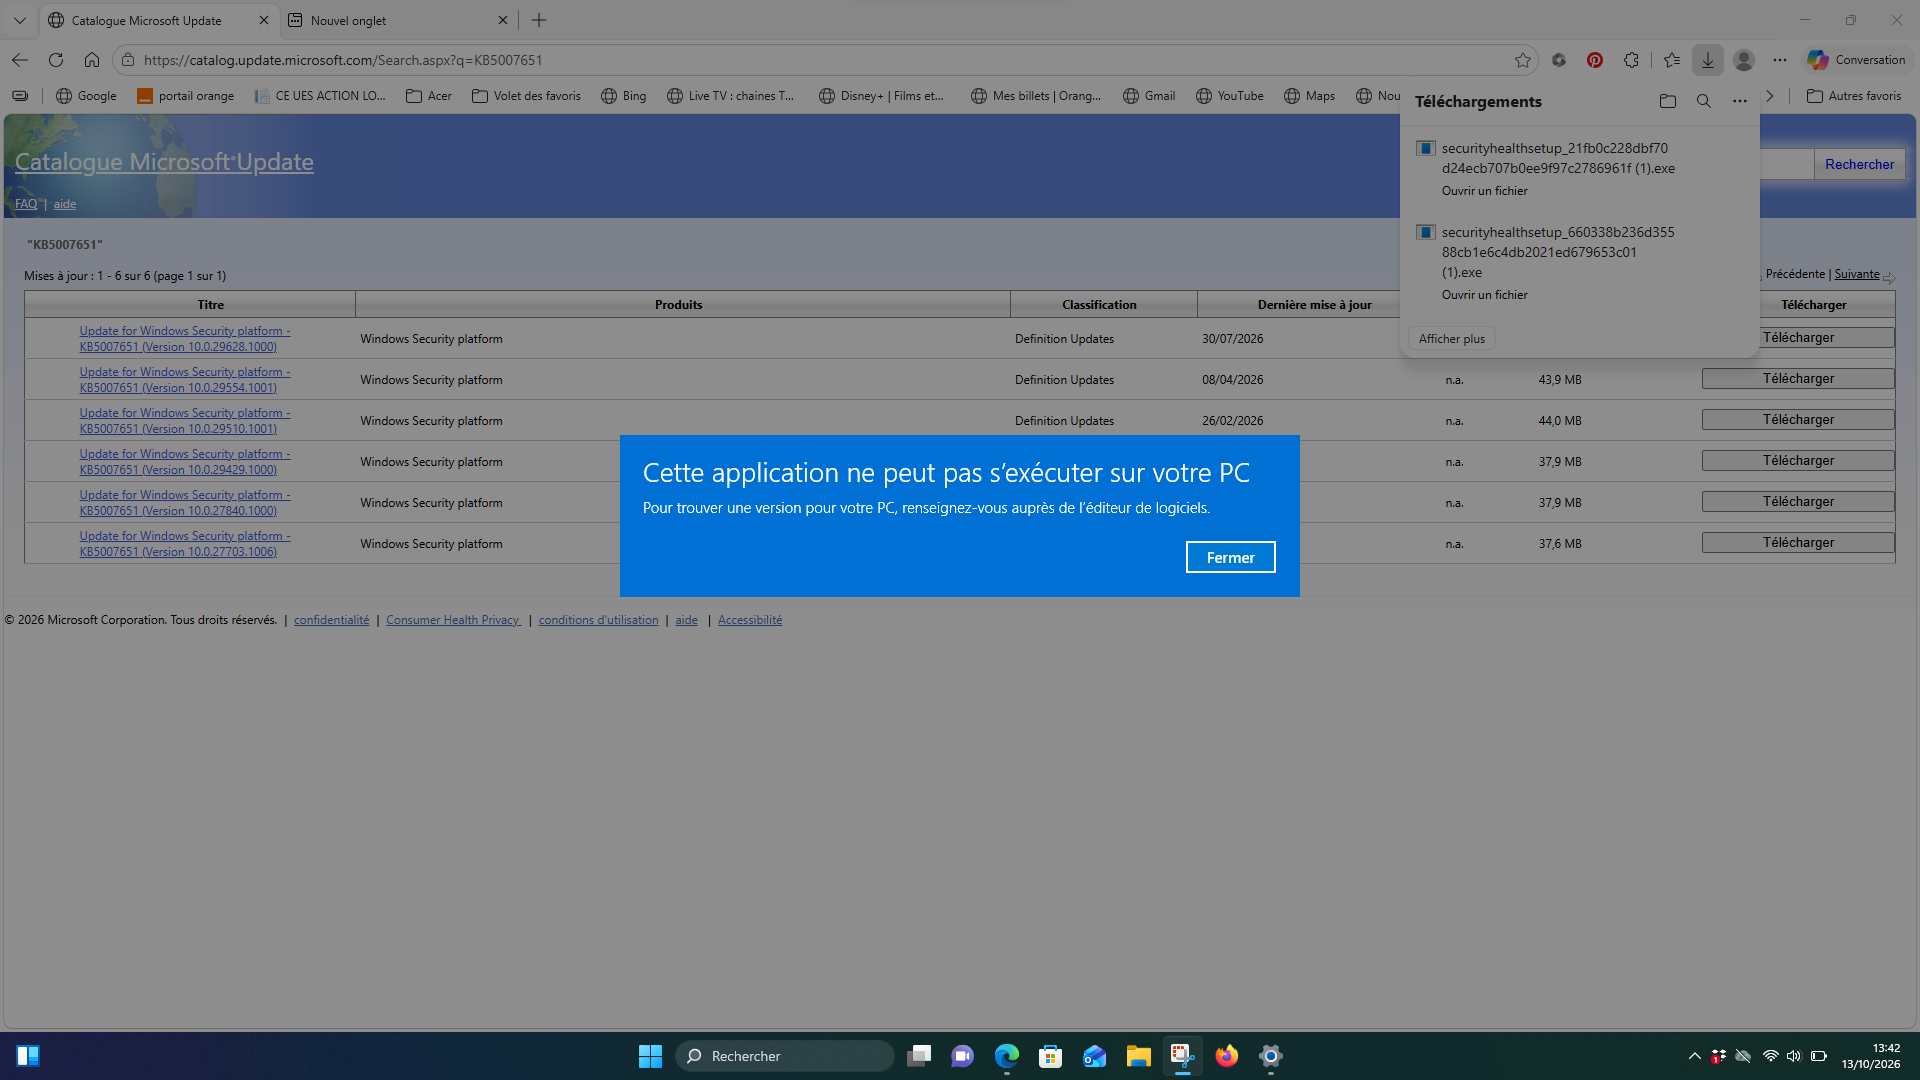Go back to previous page
Screen dimensions: 1920x1080
tap(20, 60)
